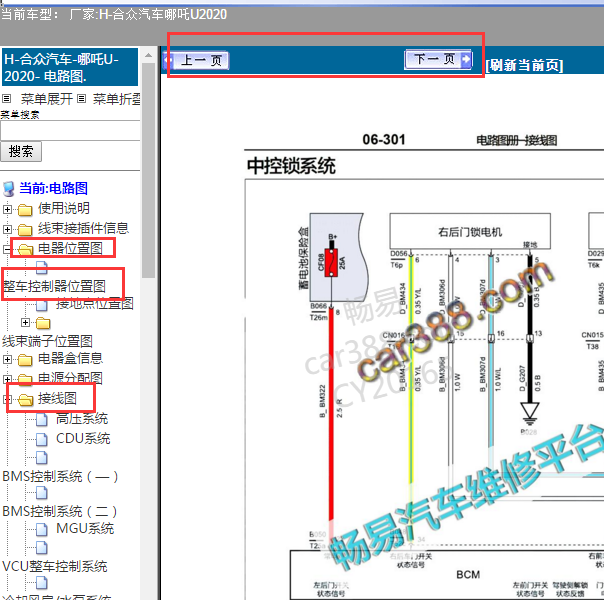Click the 电器盒信息 folder icon

[x=25, y=360]
